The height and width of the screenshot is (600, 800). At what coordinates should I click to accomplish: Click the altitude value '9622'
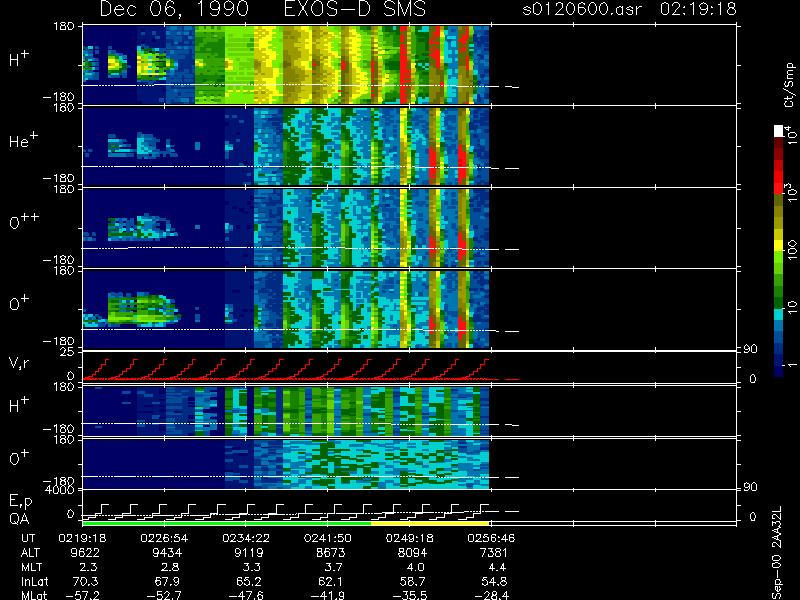tap(85, 553)
